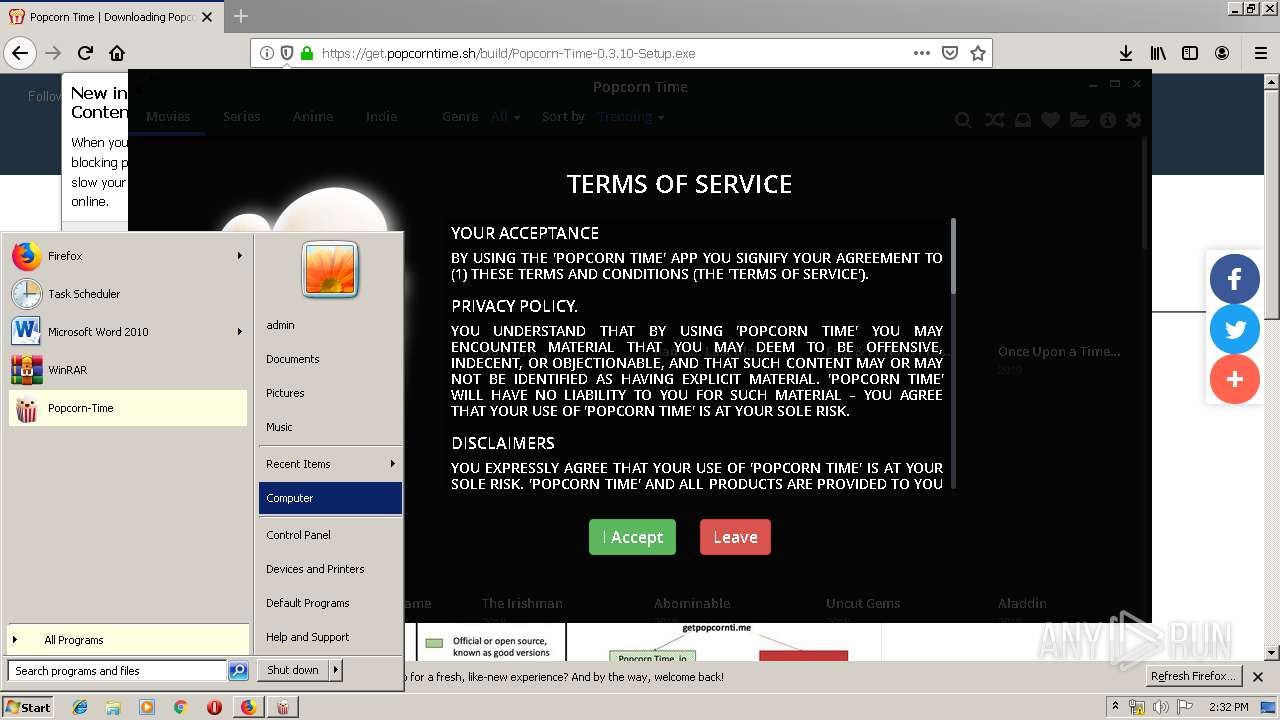Open Task Scheduler from Start menu
This screenshot has width=1280, height=720.
[x=128, y=294]
